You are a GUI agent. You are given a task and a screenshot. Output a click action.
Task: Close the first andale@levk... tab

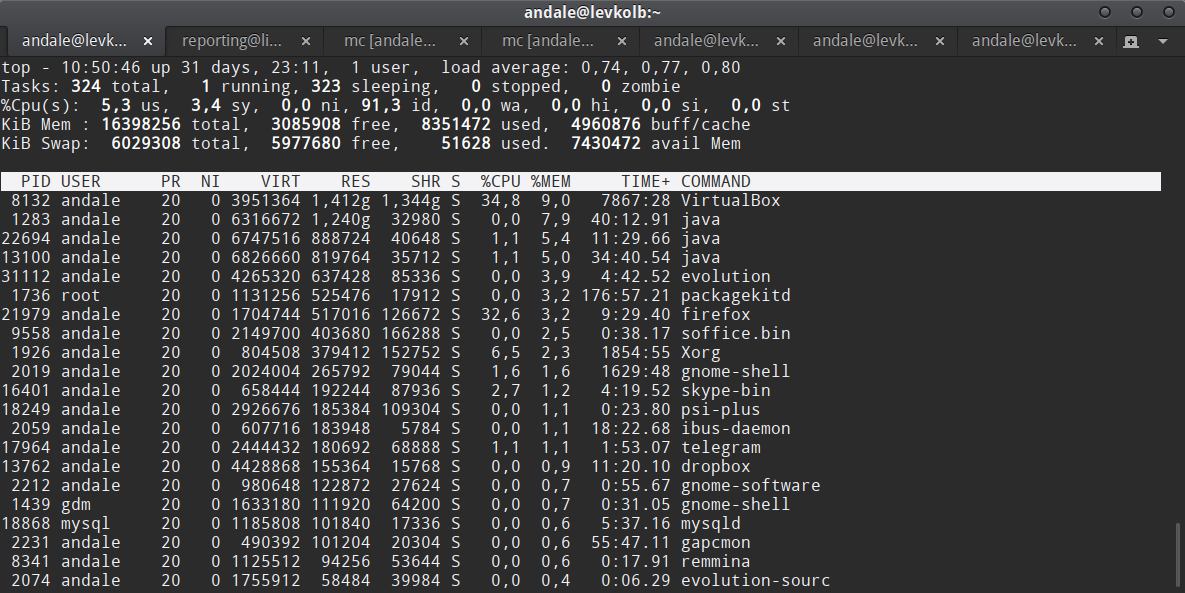(148, 41)
